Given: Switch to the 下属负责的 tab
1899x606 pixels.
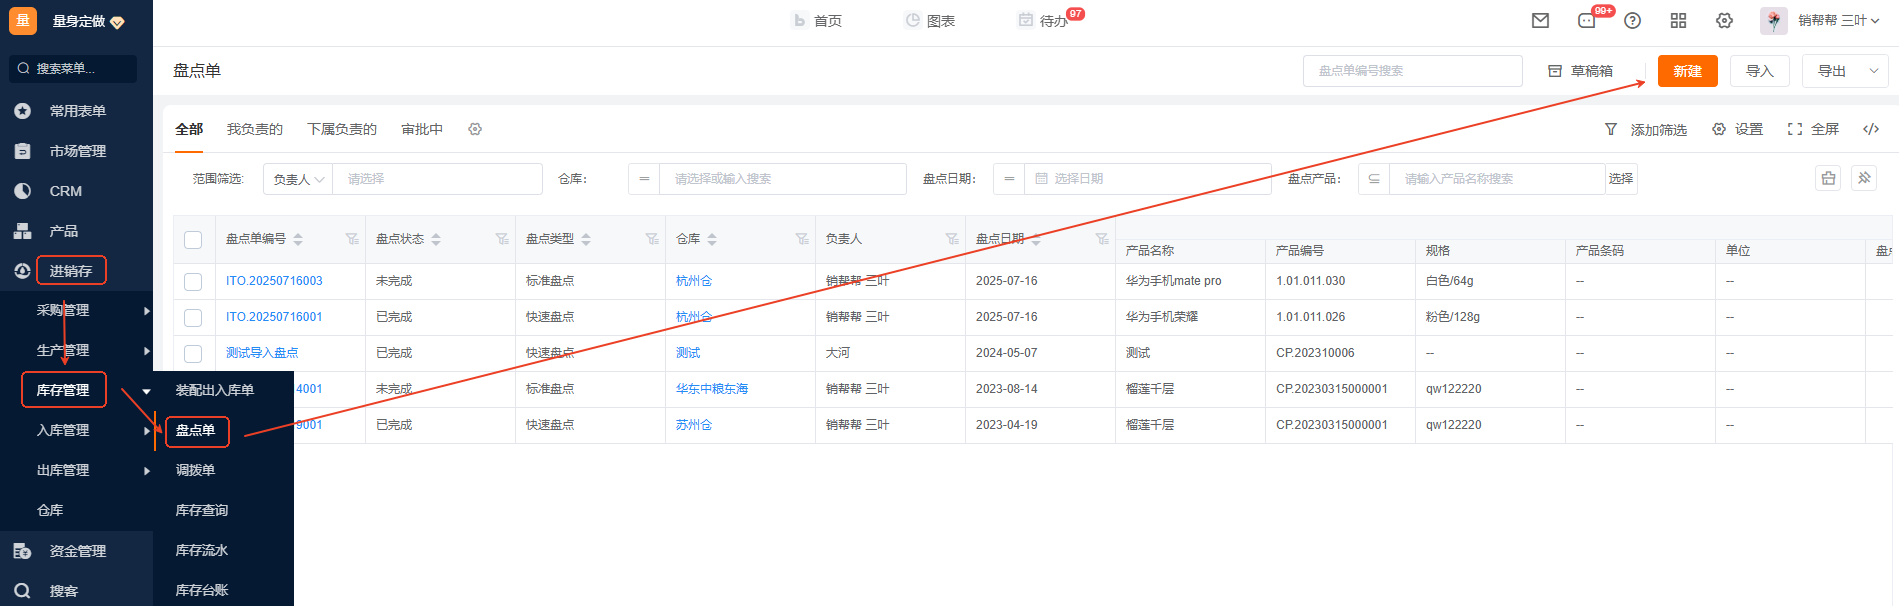Looking at the screenshot, I should (x=342, y=129).
